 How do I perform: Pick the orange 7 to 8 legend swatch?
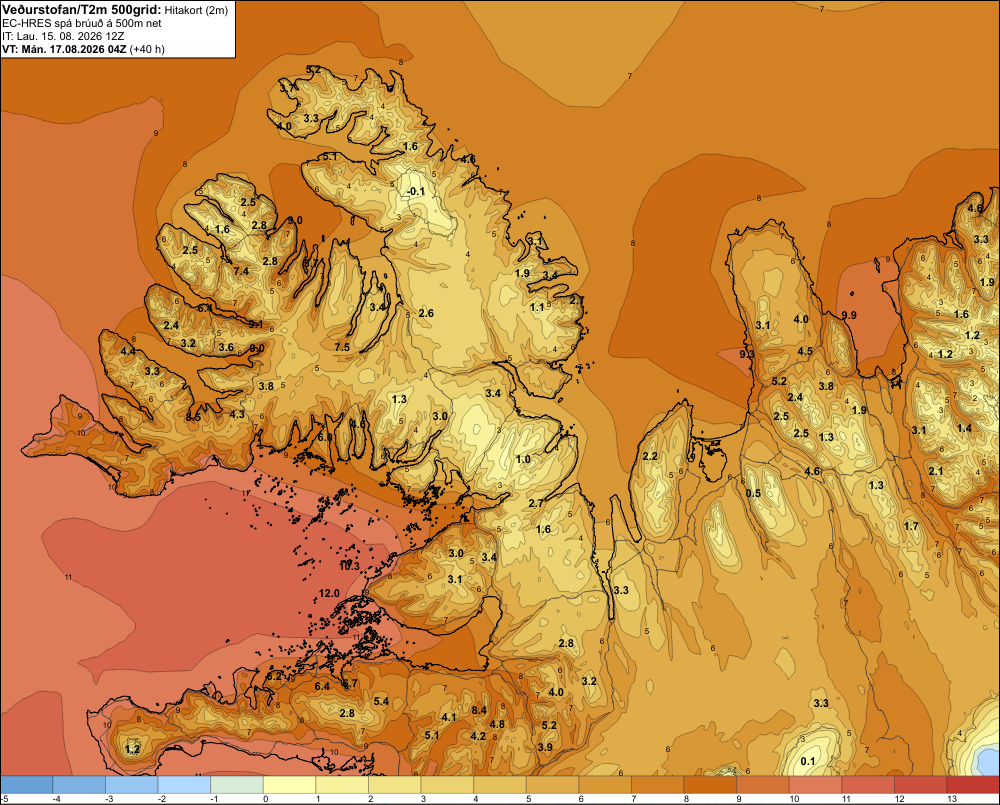(658, 785)
